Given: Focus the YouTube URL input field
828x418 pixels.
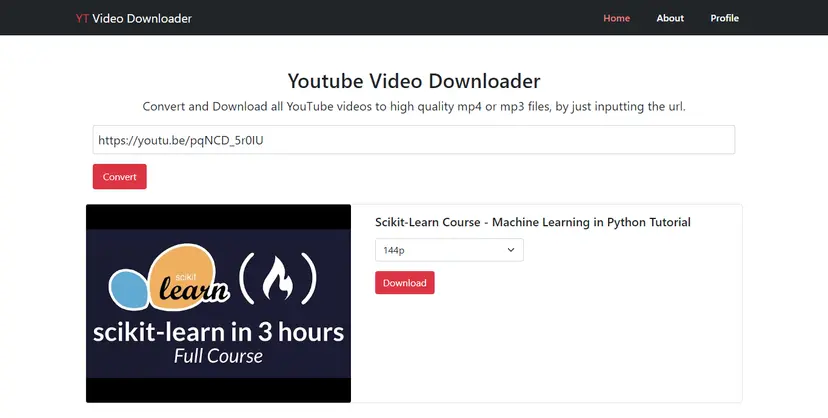Looking at the screenshot, I should pos(413,140).
